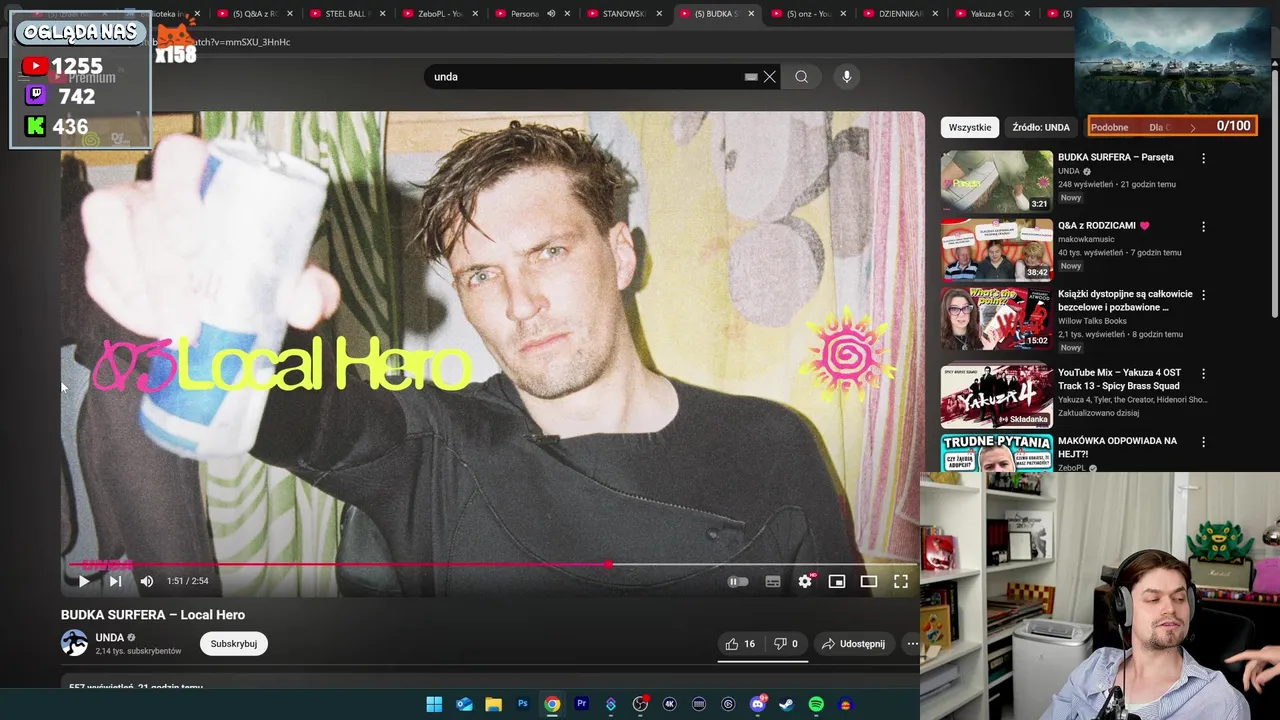The width and height of the screenshot is (1280, 720).
Task: Open Premiere Pro from the taskbar
Action: (x=582, y=705)
